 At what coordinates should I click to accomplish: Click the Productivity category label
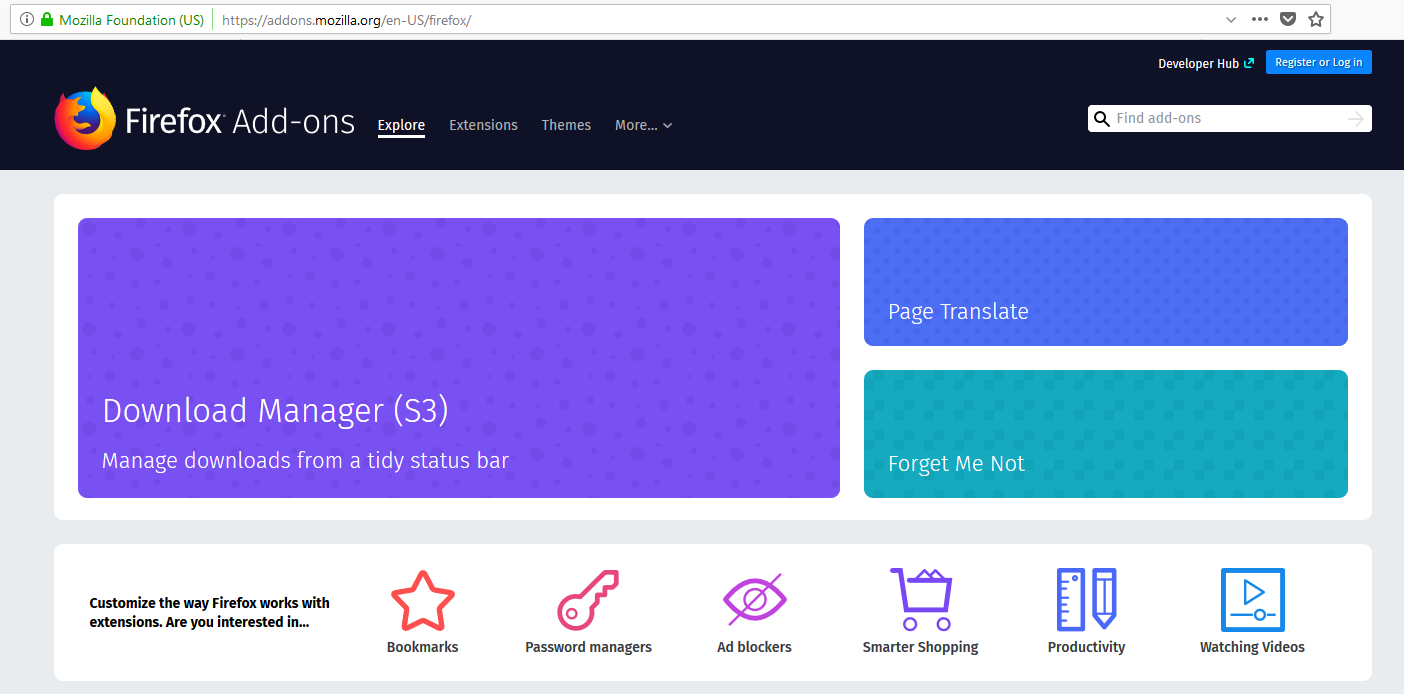point(1086,647)
